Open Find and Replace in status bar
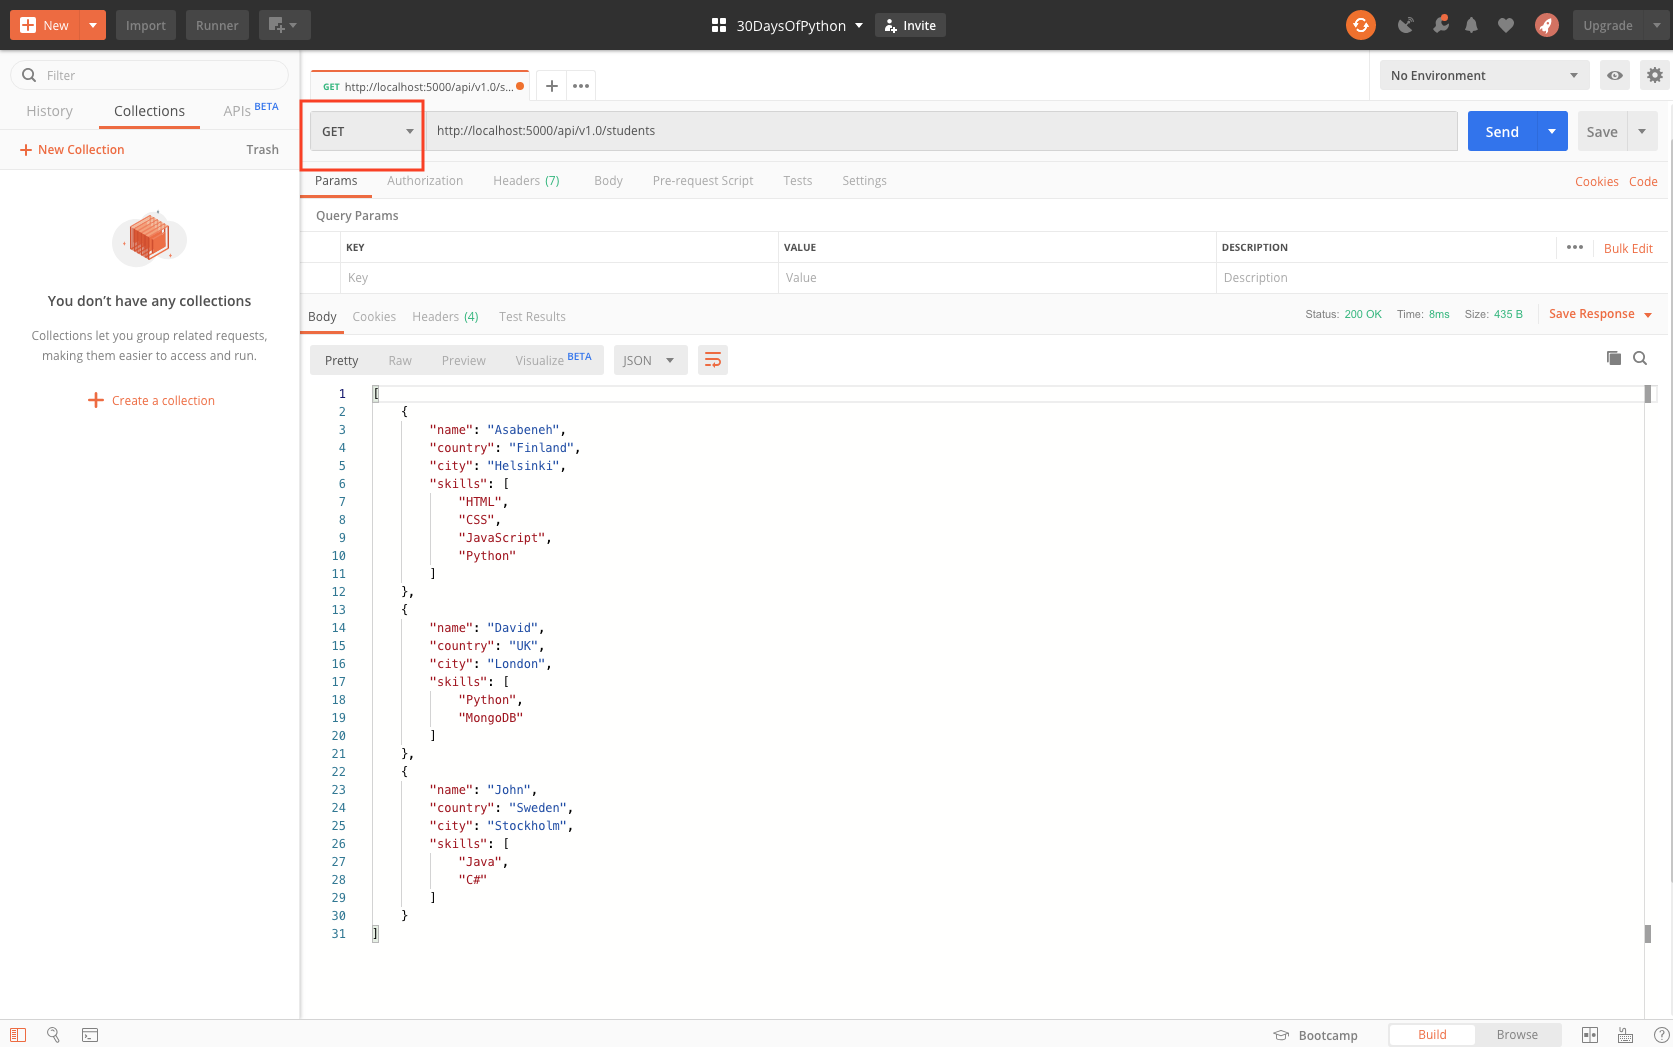The image size is (1673, 1047). tap(54, 1035)
